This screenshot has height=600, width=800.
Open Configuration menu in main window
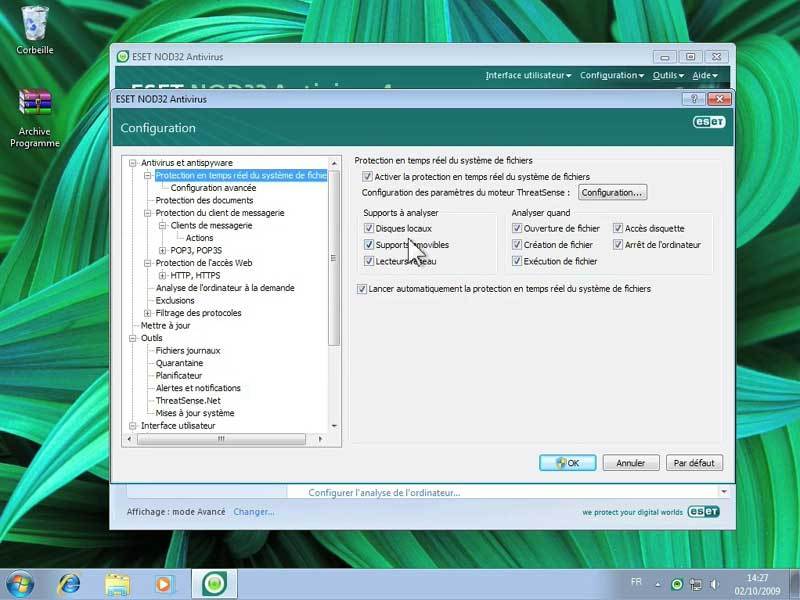(612, 76)
